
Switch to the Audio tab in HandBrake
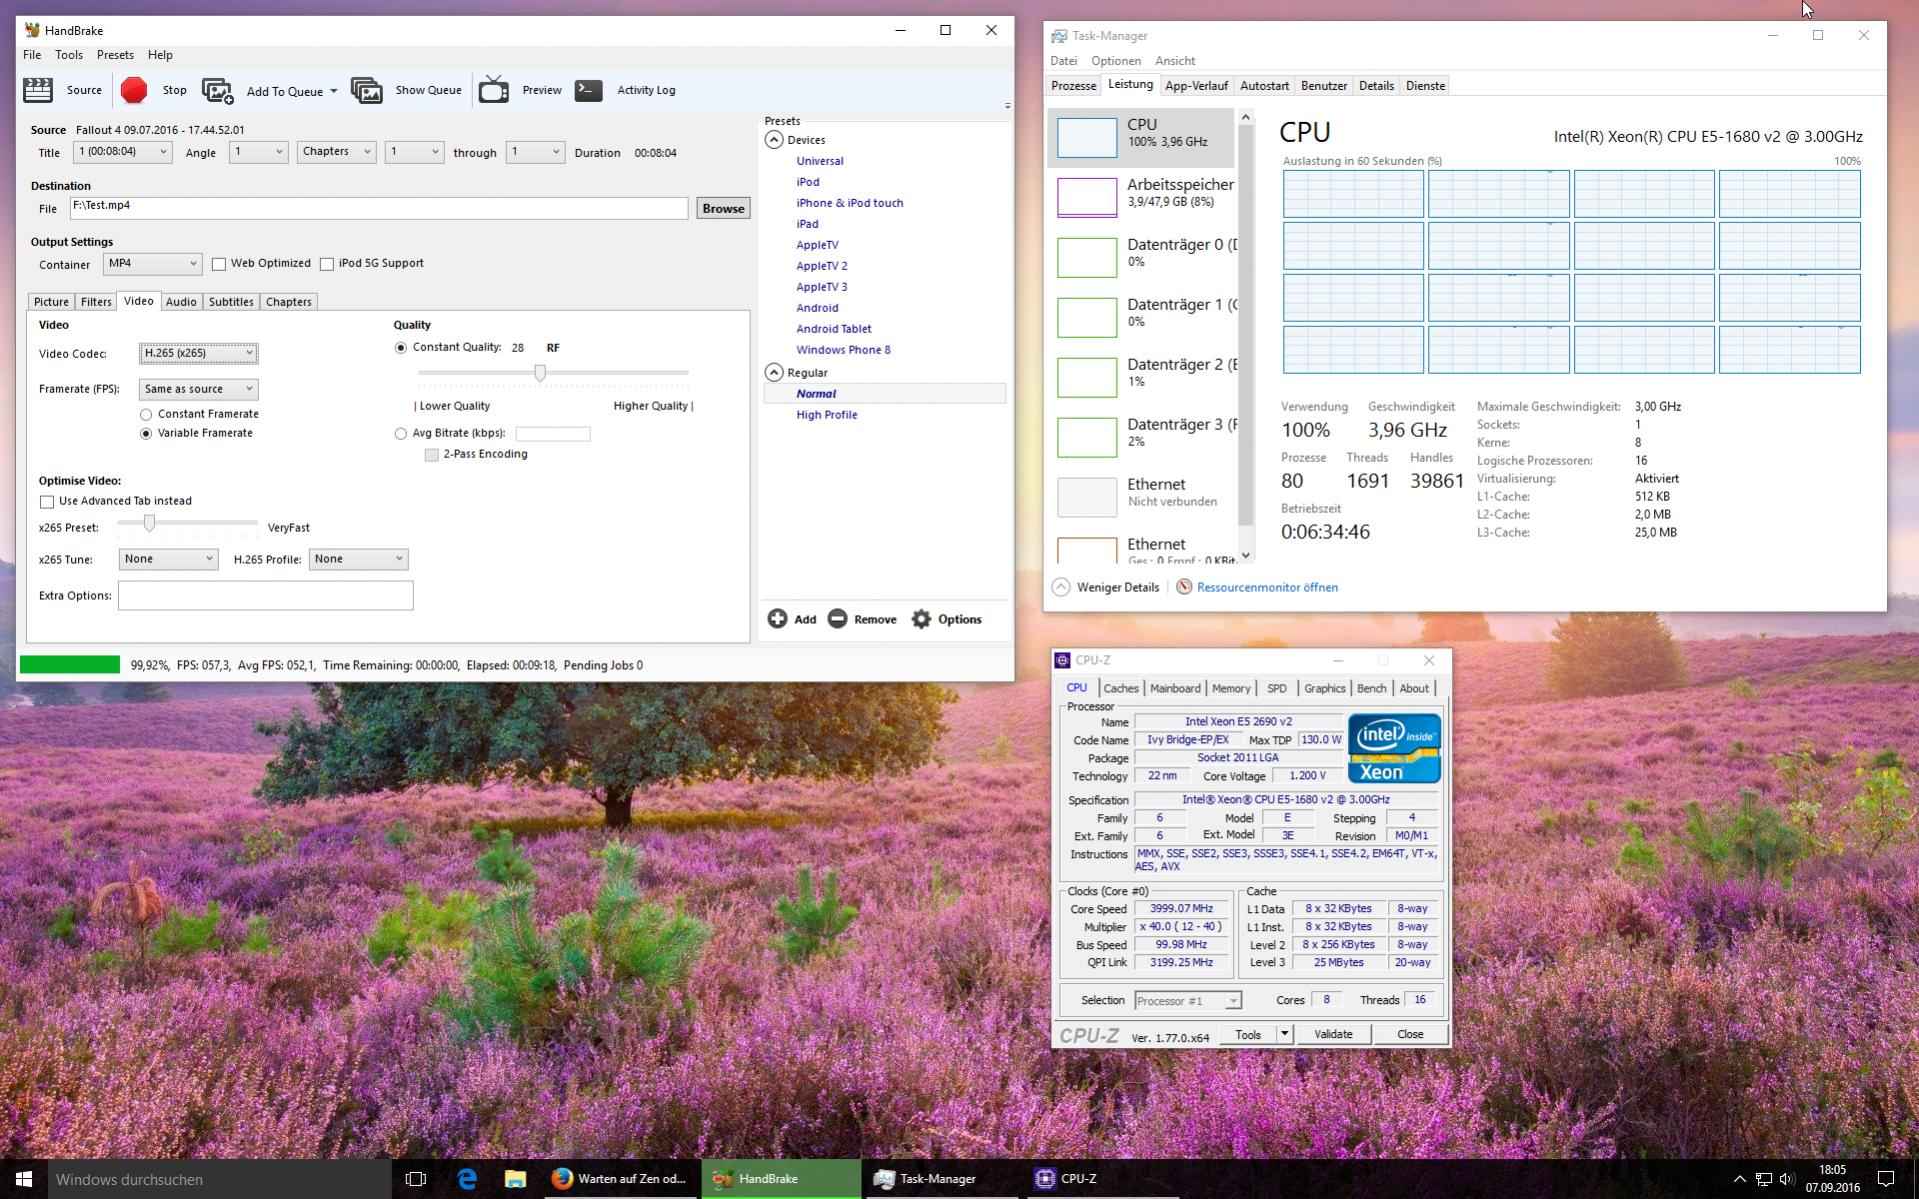click(181, 302)
